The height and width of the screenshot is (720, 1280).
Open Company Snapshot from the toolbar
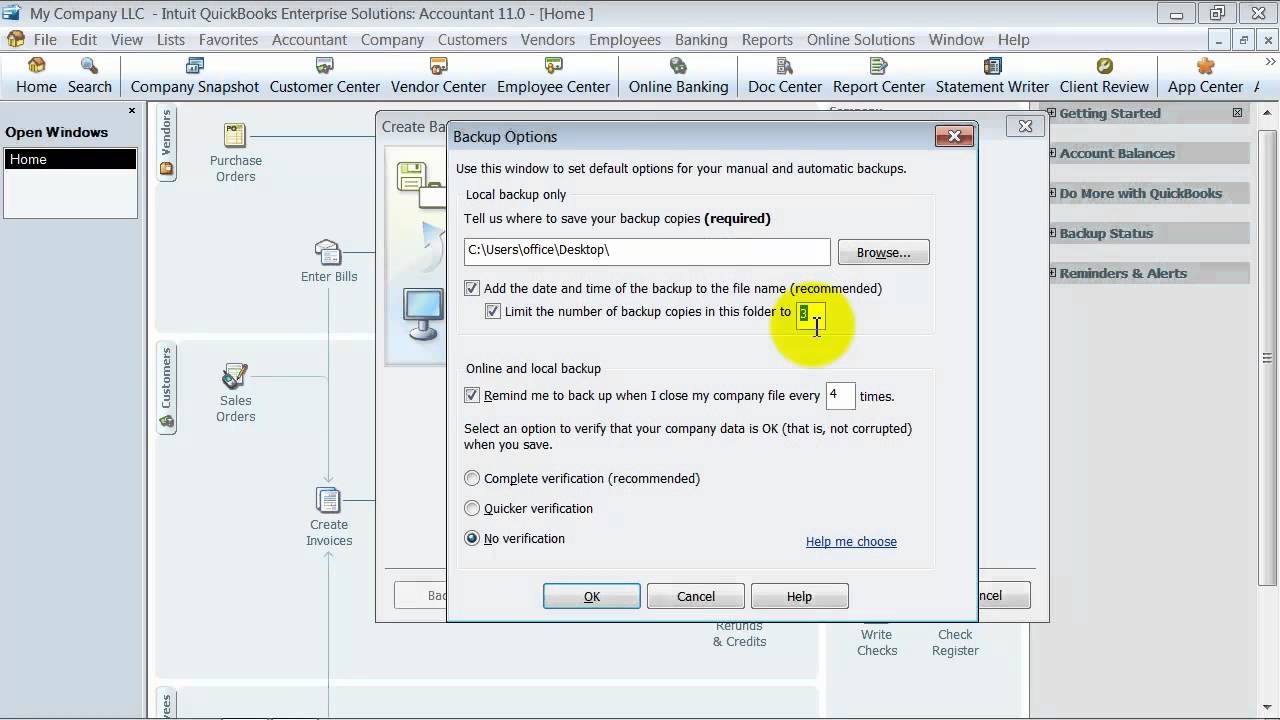[x=195, y=76]
